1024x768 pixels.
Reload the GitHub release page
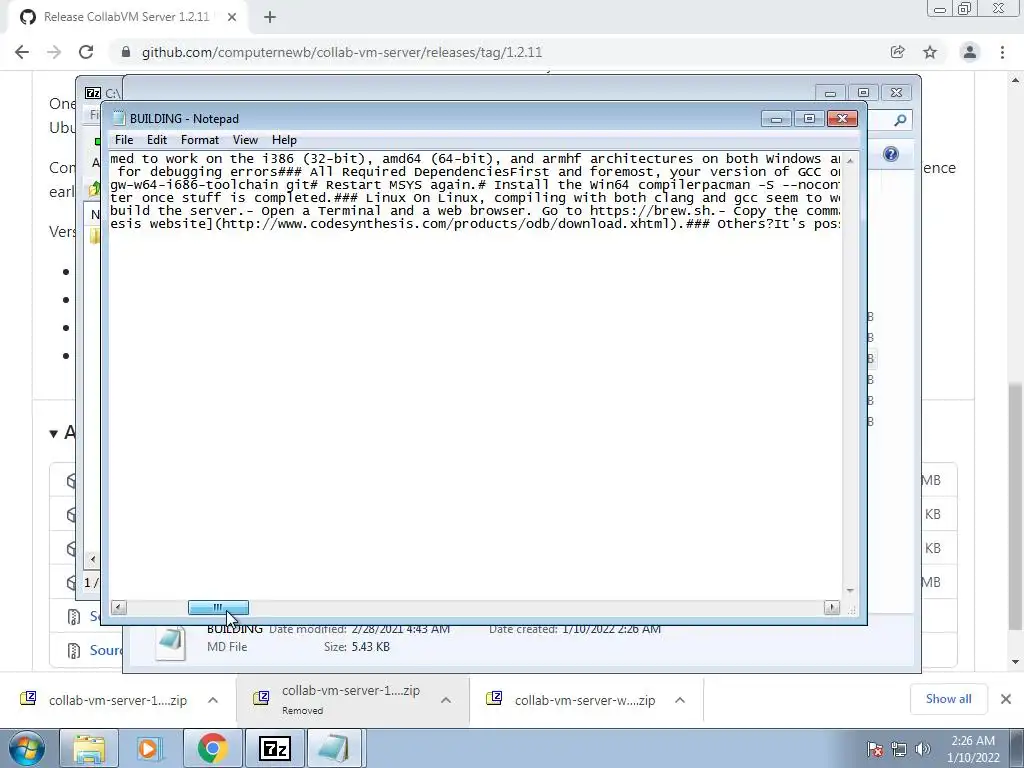(86, 52)
